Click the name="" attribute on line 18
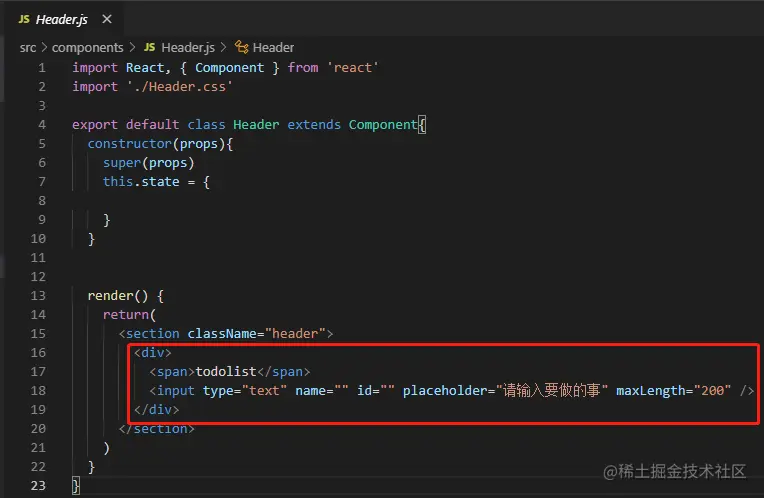The width and height of the screenshot is (764, 498). tap(322, 391)
